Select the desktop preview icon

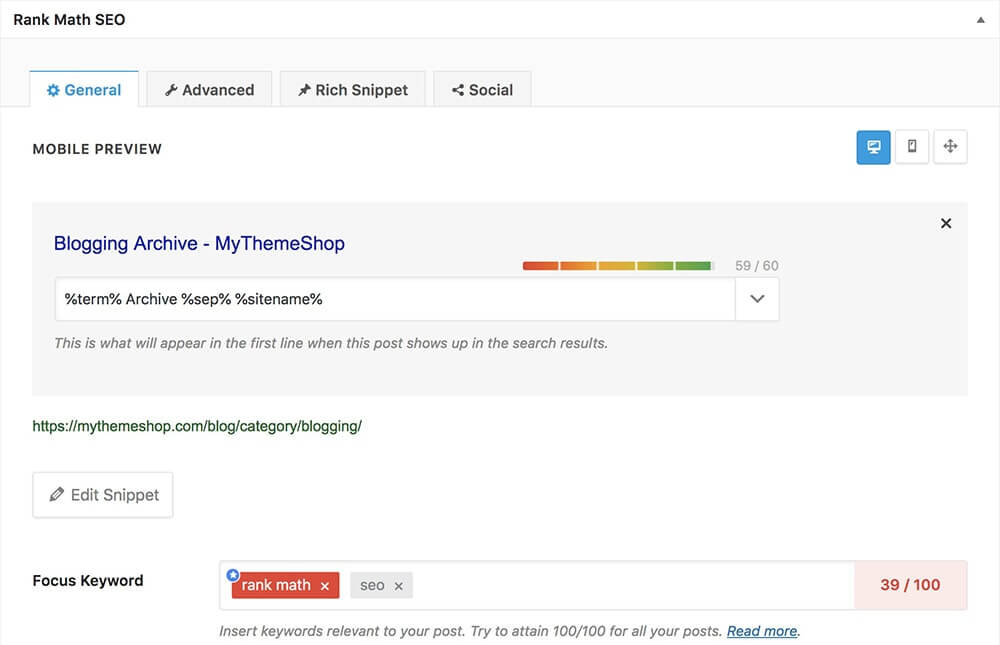click(x=873, y=147)
